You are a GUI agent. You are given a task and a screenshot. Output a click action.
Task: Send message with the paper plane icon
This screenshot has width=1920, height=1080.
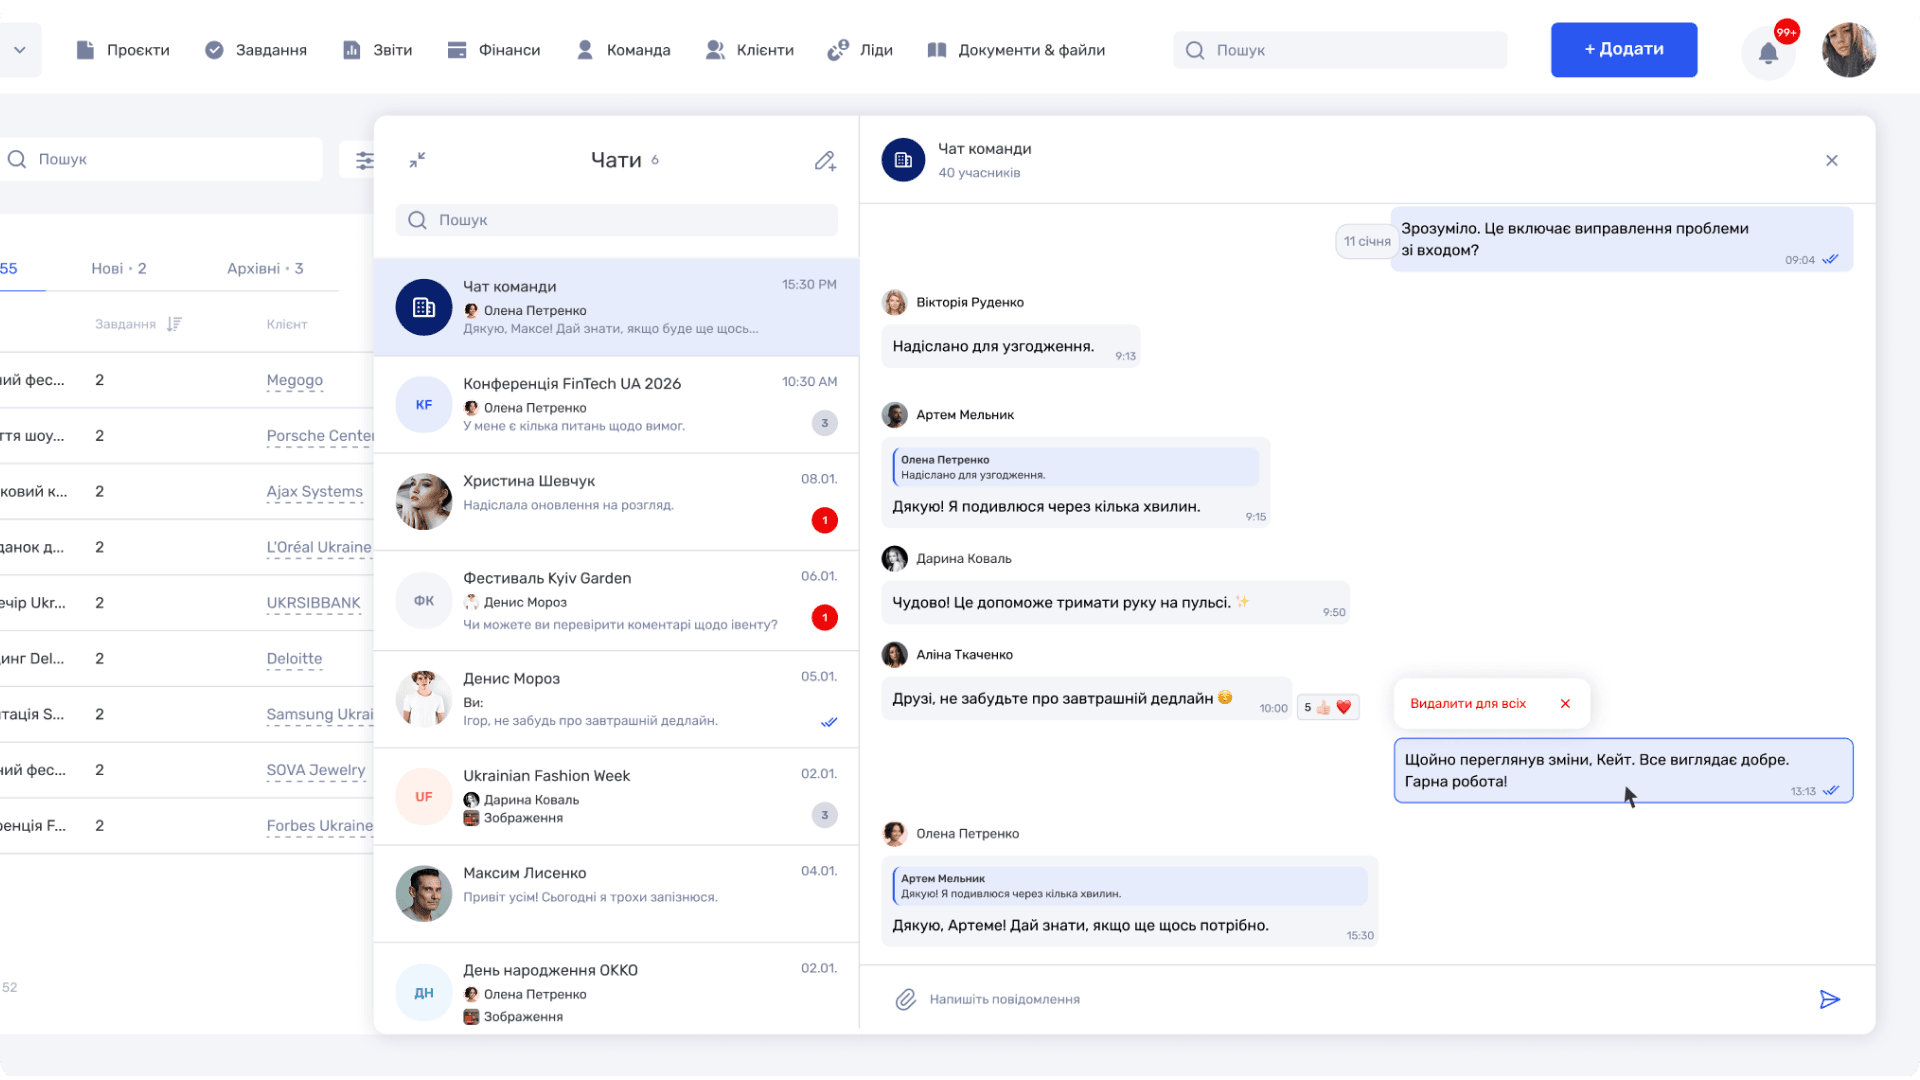tap(1830, 999)
